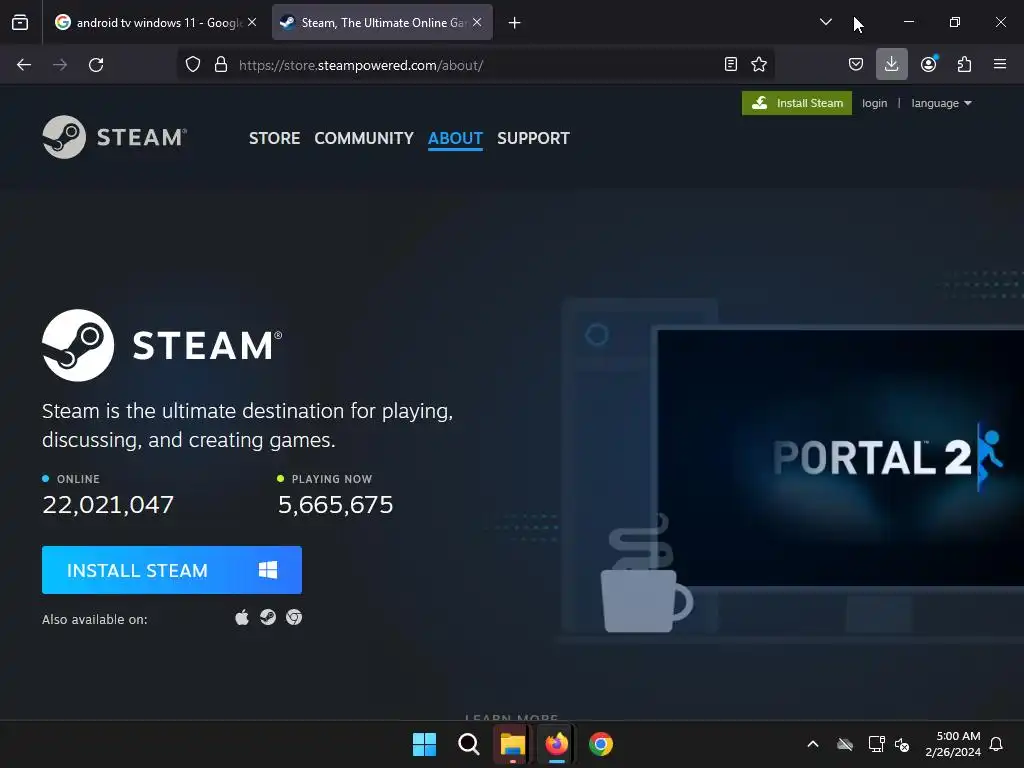The image size is (1024, 768).
Task: Open Firefox account menu icon
Action: 929,64
